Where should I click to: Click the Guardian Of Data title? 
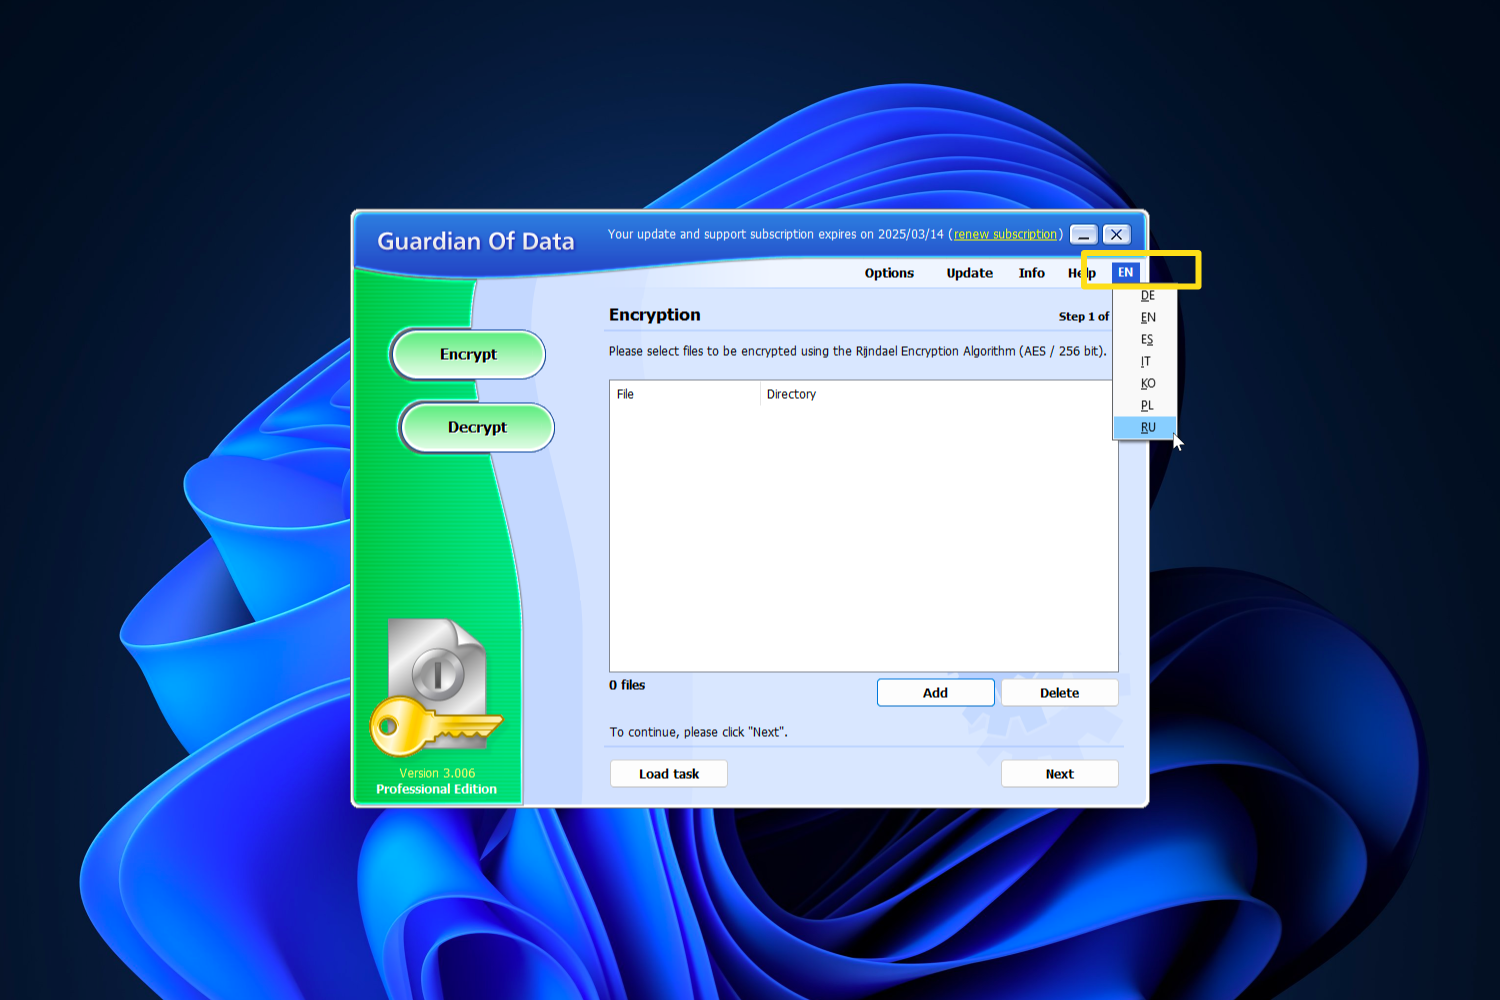tap(476, 241)
